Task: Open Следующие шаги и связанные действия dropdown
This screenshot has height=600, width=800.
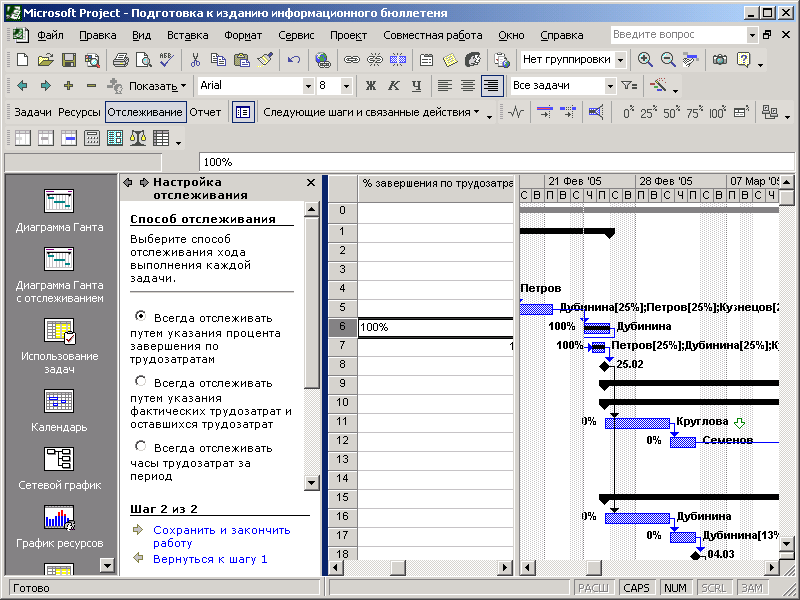Action: coord(371,112)
